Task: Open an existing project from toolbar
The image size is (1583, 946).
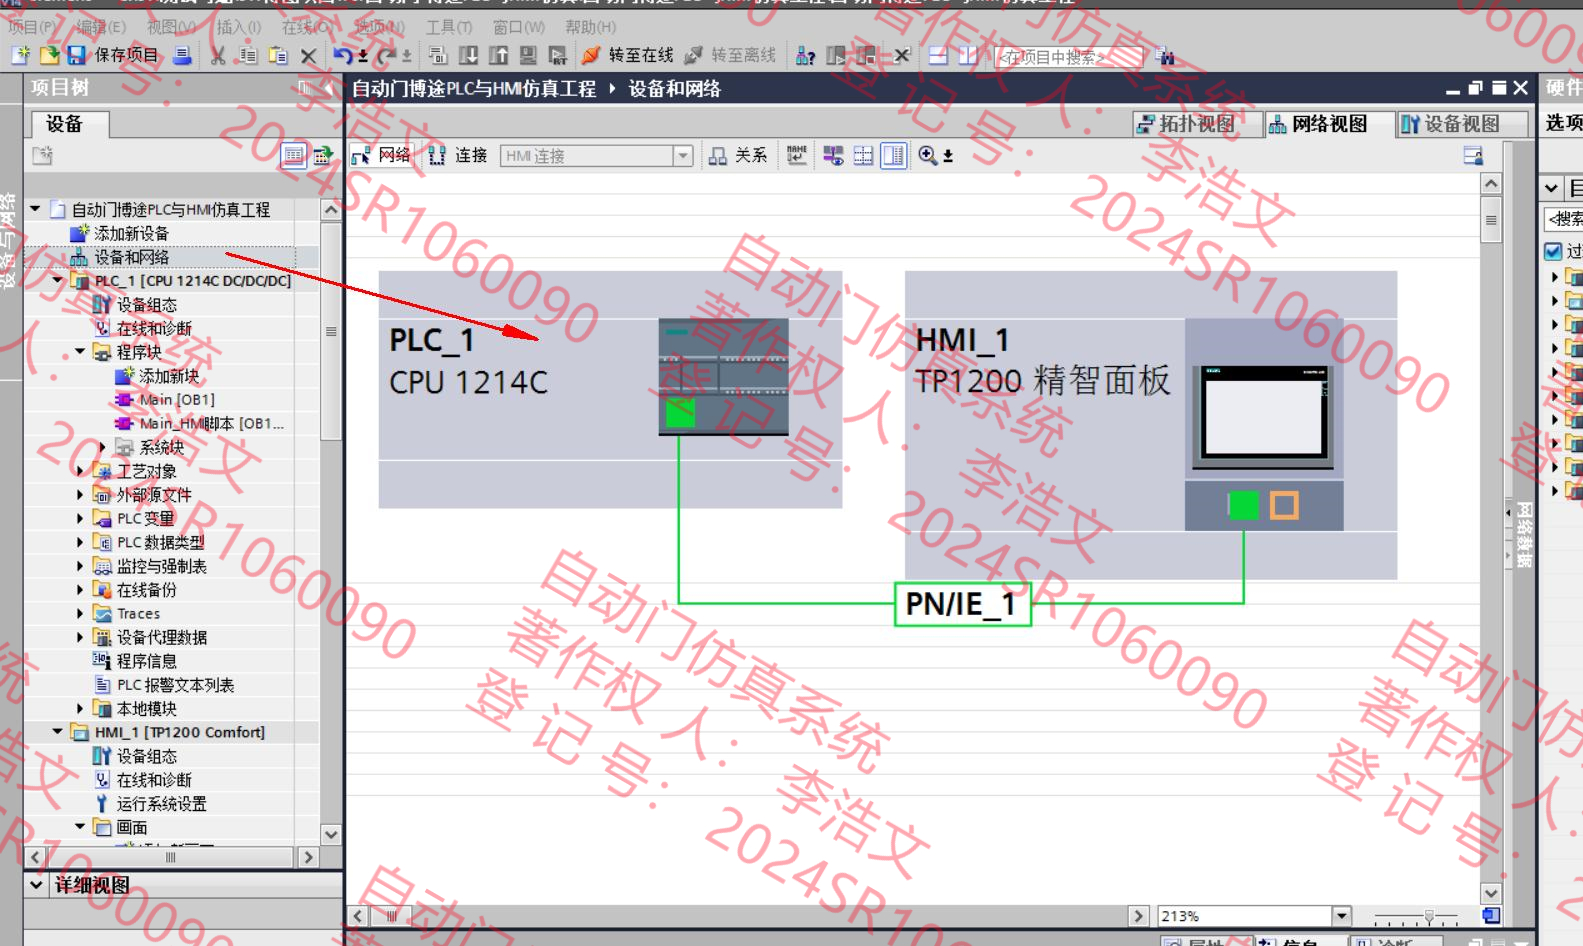Action: pos(49,56)
